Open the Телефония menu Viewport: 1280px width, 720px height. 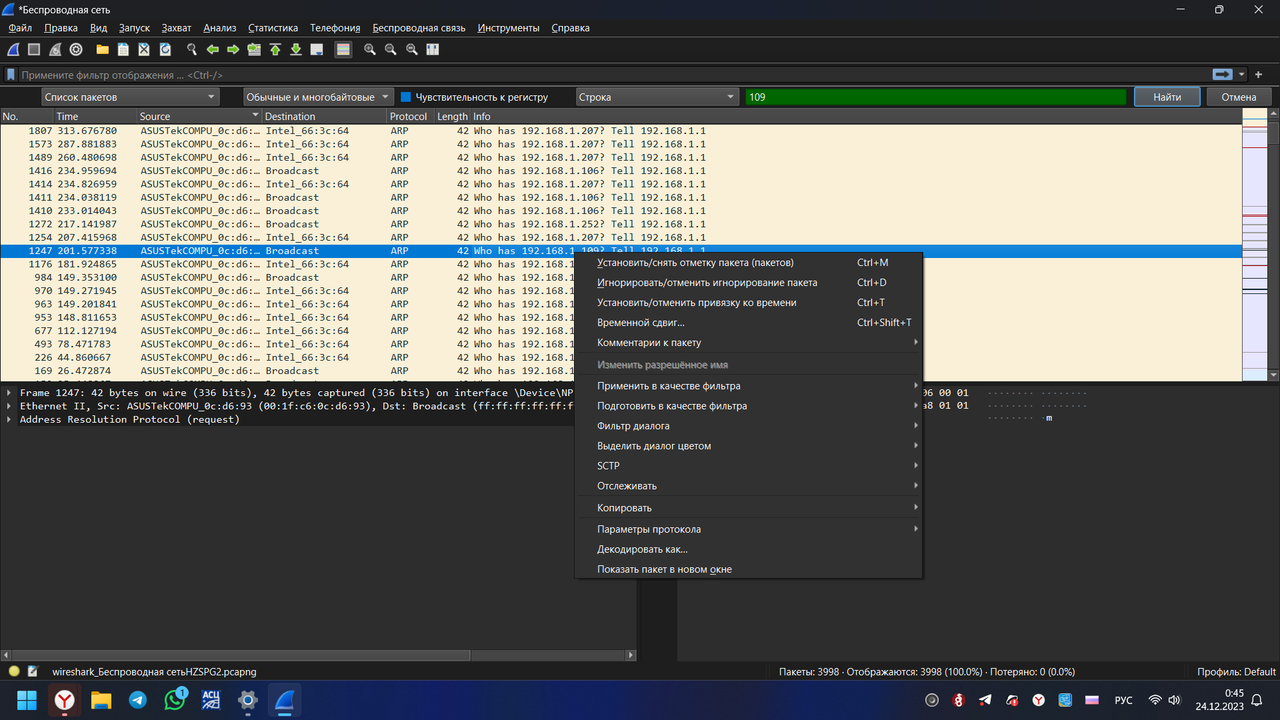point(335,28)
